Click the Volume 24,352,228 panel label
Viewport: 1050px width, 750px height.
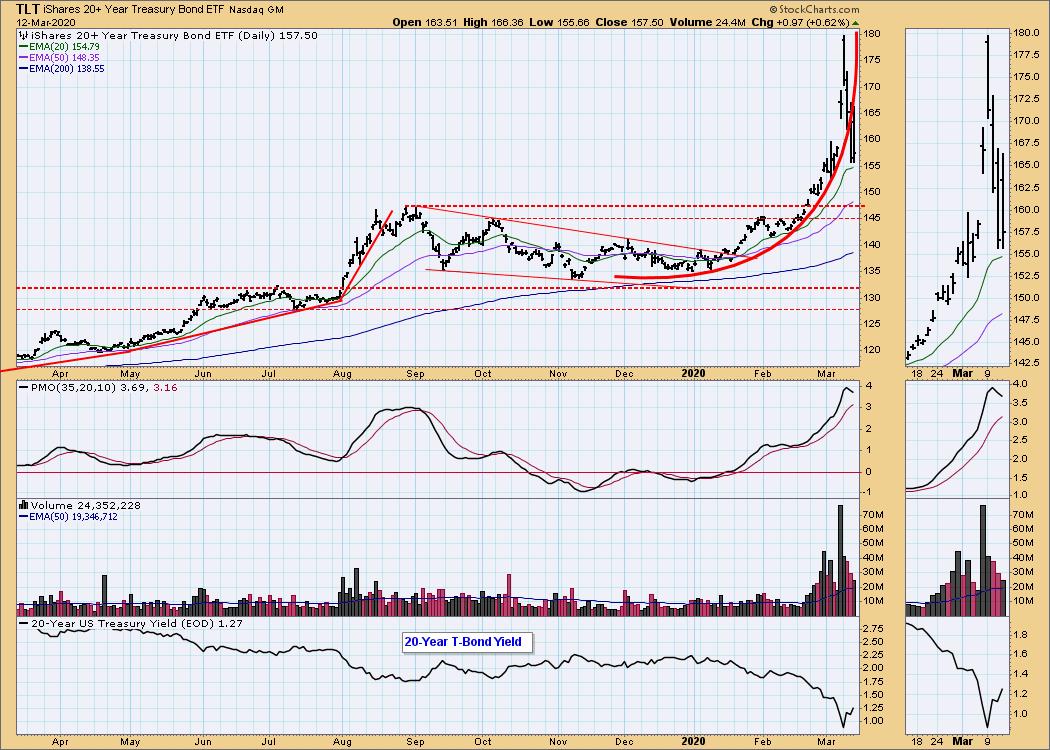pos(80,506)
